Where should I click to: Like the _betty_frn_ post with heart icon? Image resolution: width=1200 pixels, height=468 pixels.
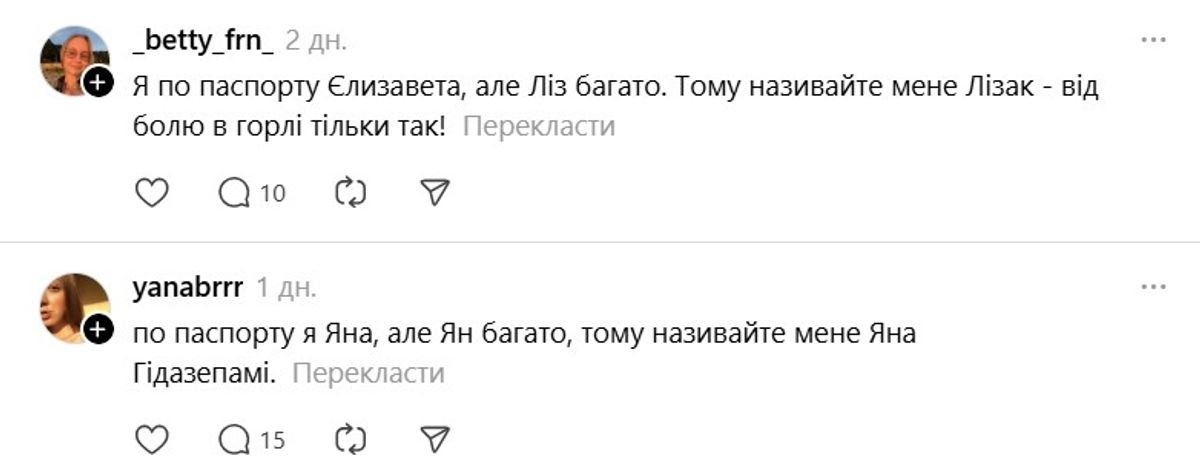click(x=151, y=192)
